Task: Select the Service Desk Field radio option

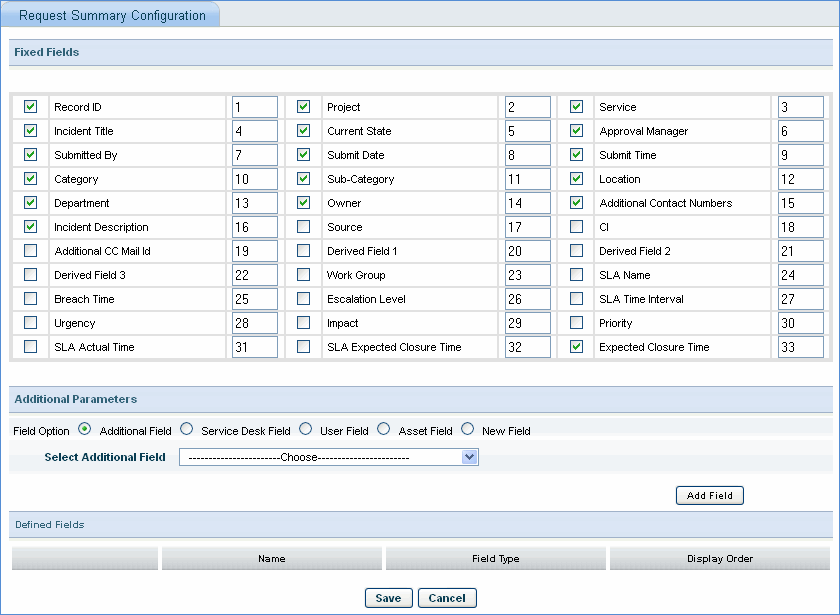Action: point(187,430)
